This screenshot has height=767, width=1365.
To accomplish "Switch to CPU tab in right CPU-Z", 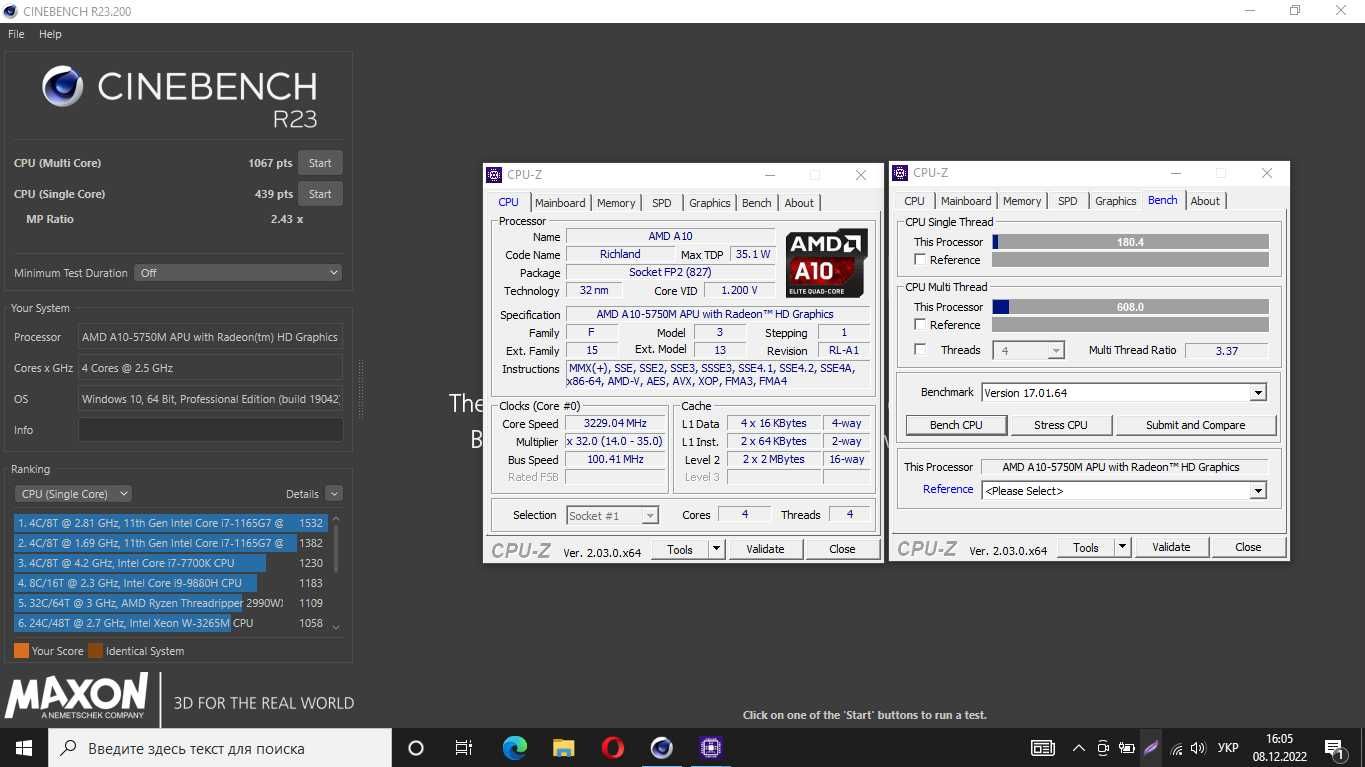I will click(914, 201).
